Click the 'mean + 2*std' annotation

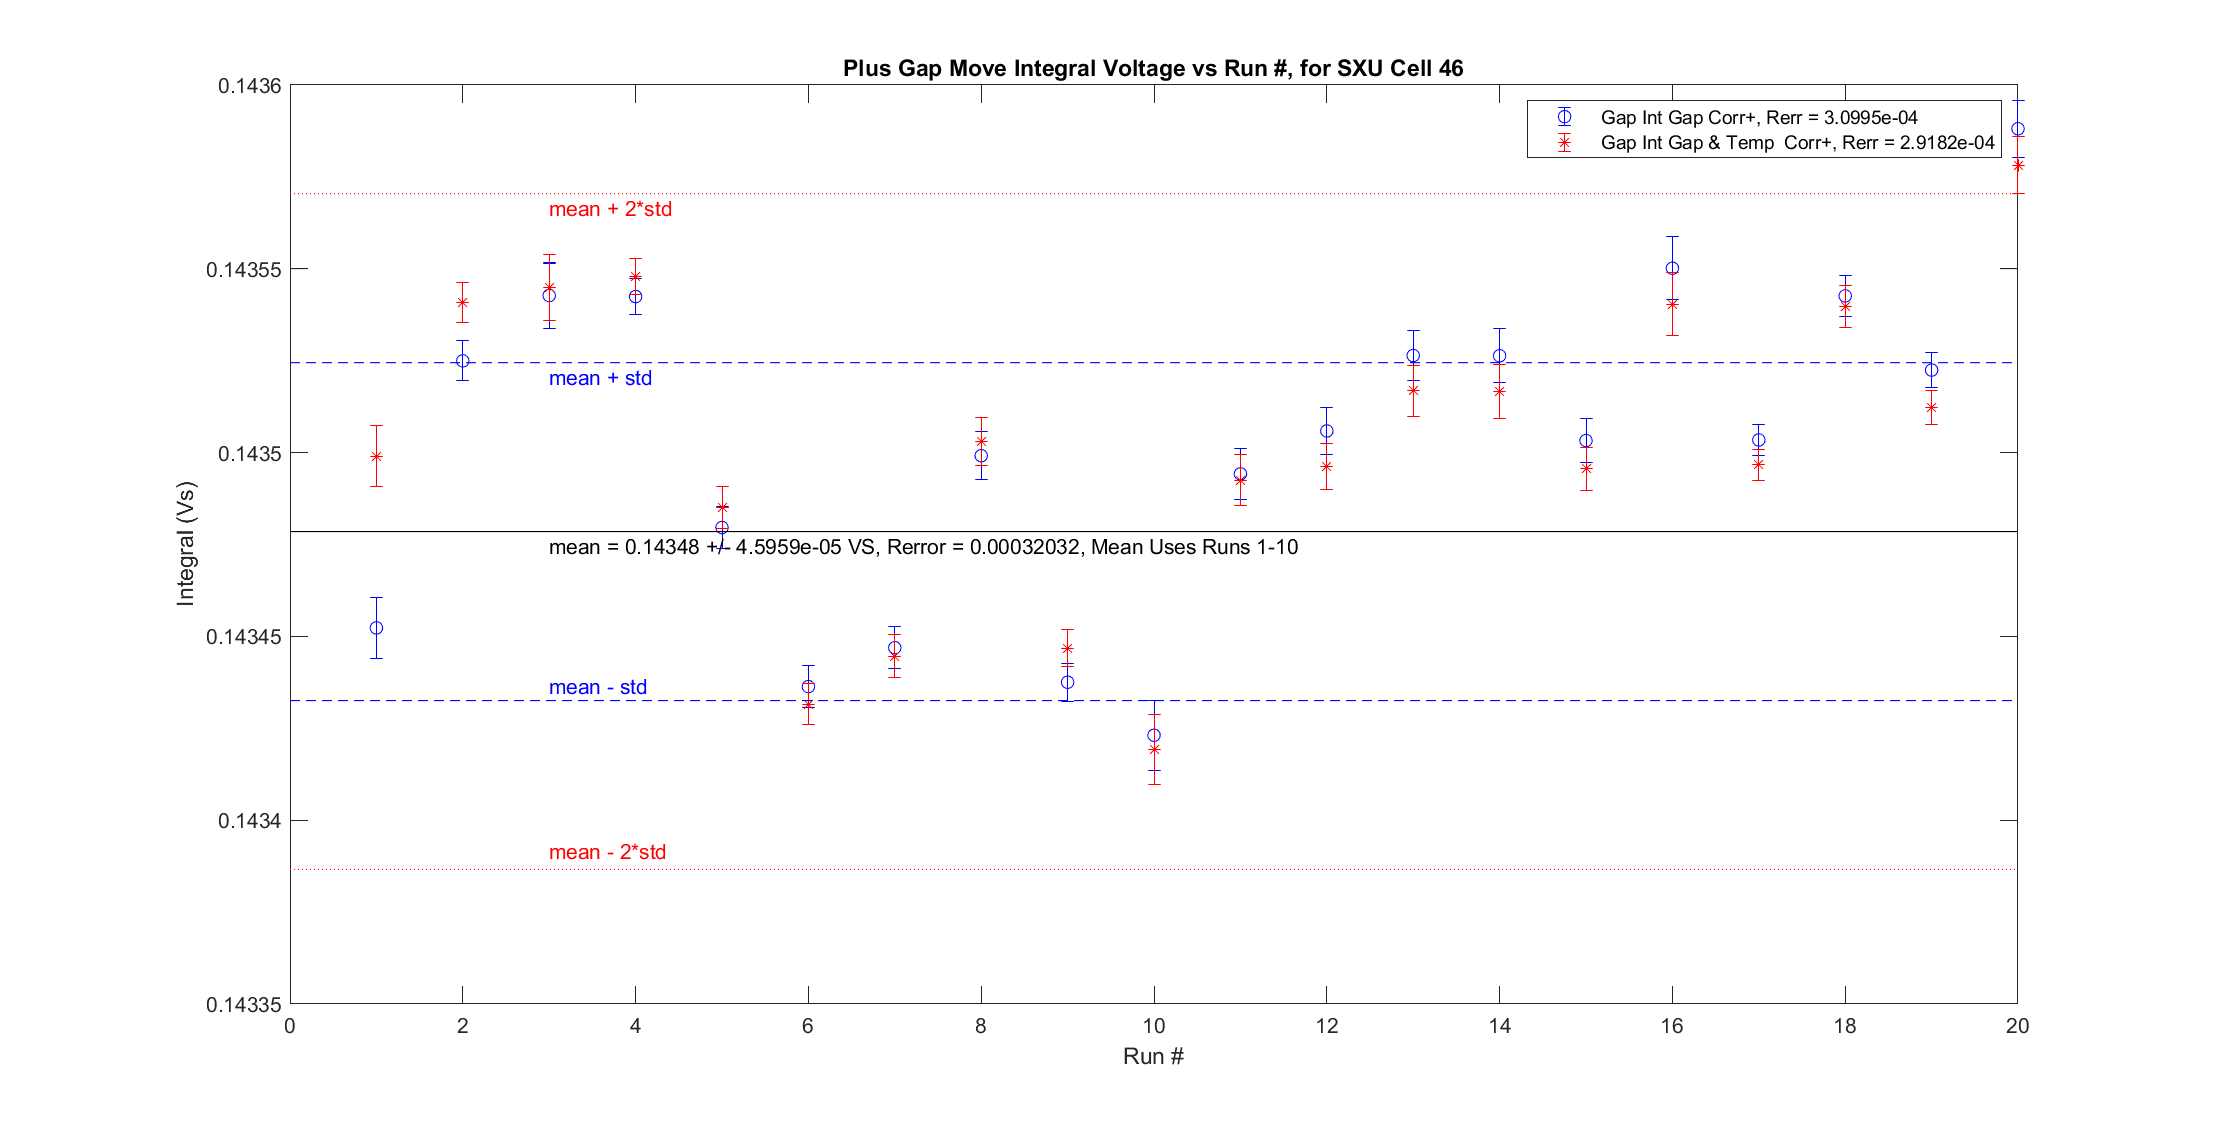pyautogui.click(x=610, y=209)
